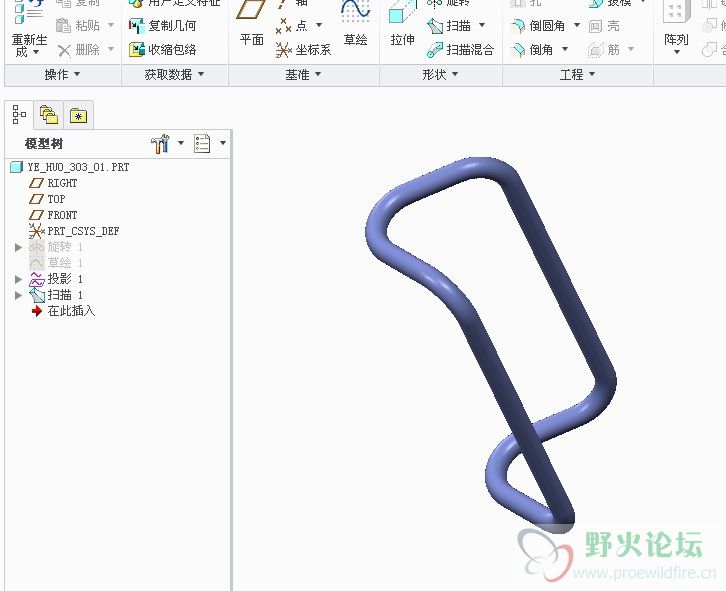Open the Model Tree settings dropdown arrow
This screenshot has height=591, width=726.
[181, 143]
